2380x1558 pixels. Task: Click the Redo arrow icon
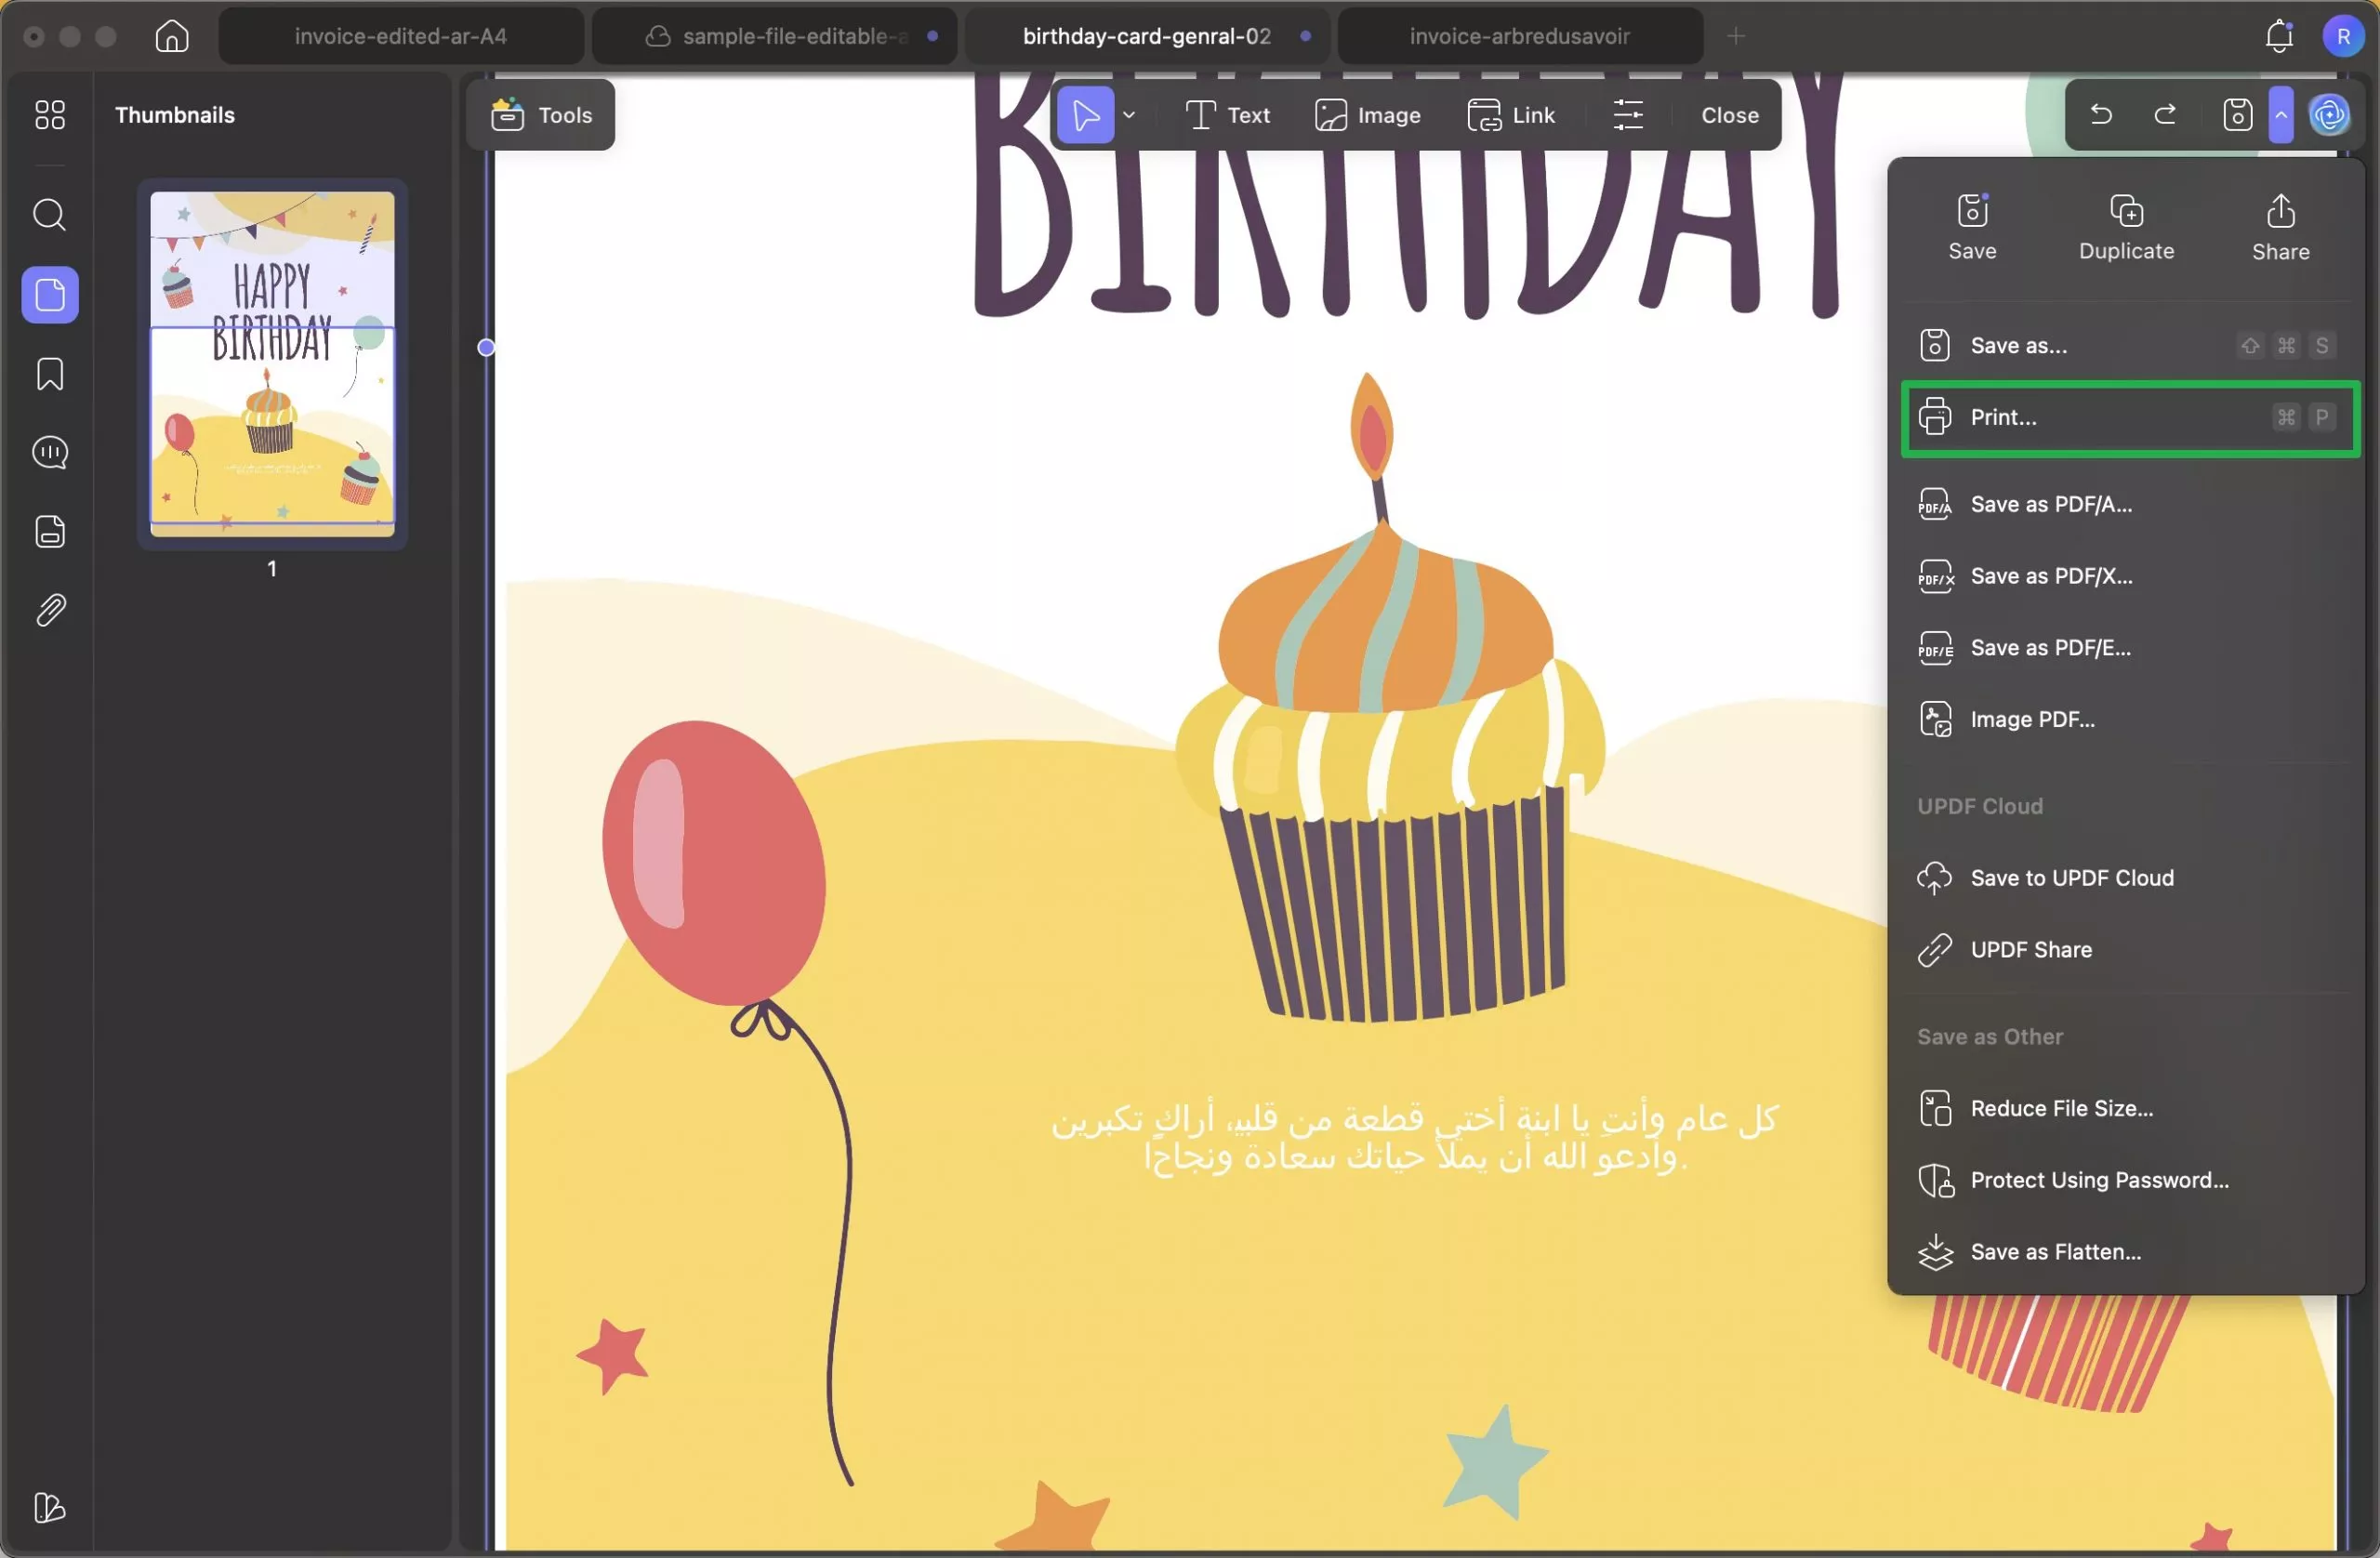(x=2165, y=115)
